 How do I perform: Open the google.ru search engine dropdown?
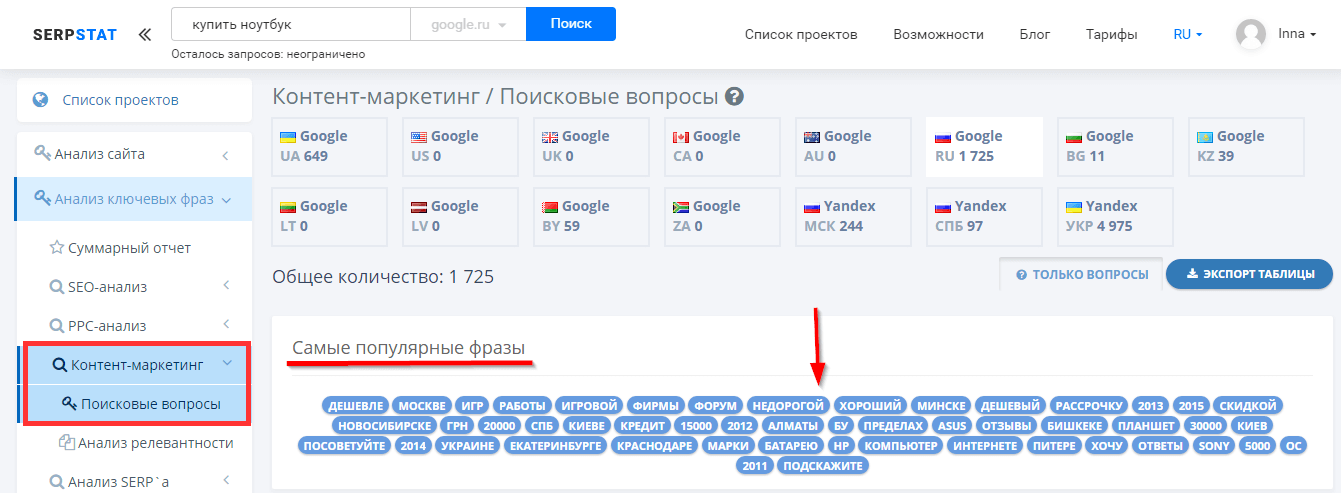468,24
